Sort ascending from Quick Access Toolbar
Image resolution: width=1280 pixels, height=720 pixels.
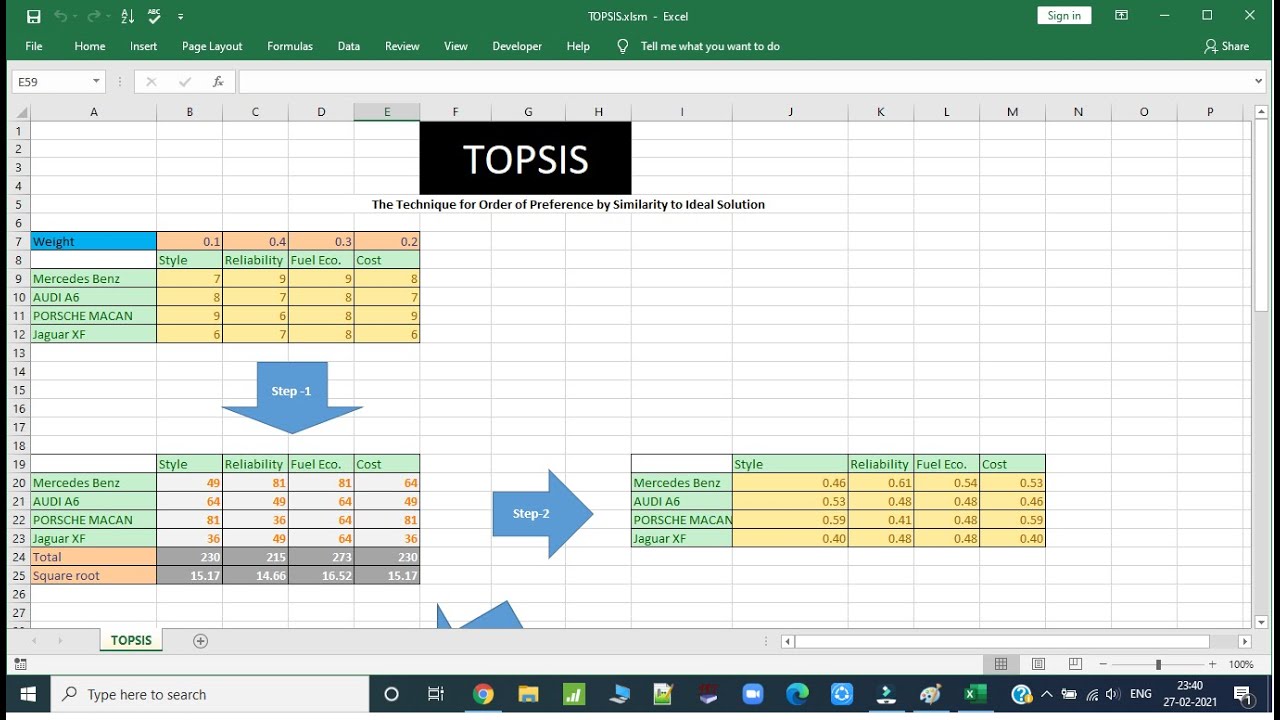(127, 16)
